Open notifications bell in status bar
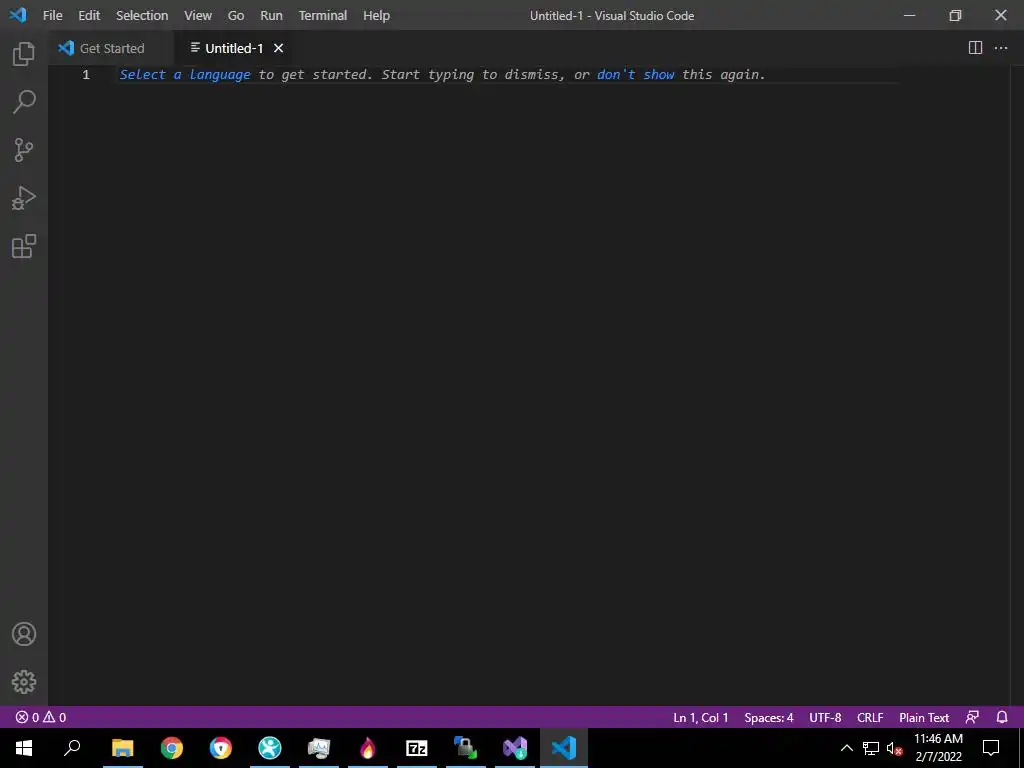 pos(1002,717)
